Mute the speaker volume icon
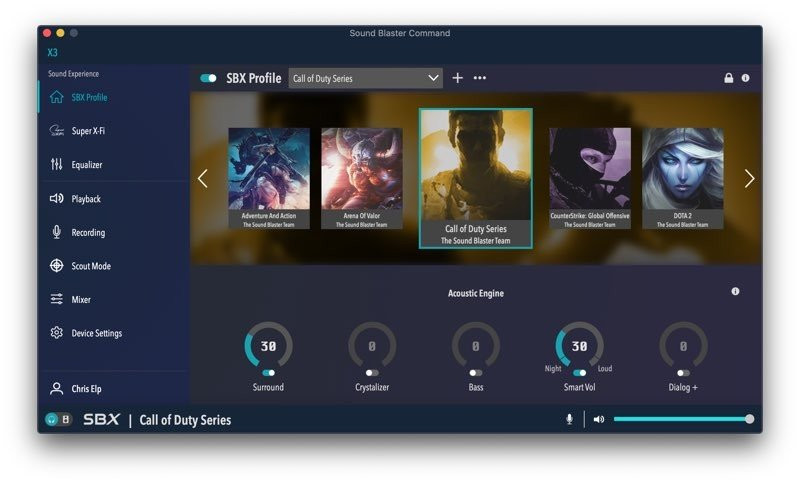This screenshot has height=483, width=800. (598, 419)
